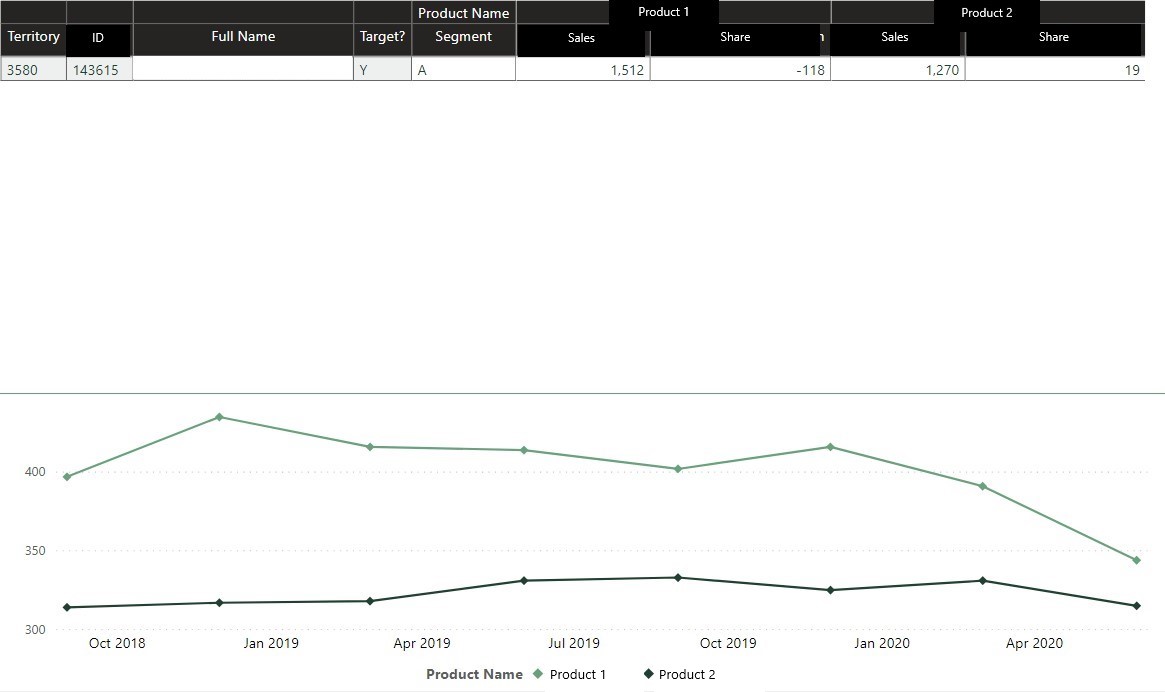Image resolution: width=1165 pixels, height=692 pixels.
Task: Click the Apr 2020 axis label
Action: point(1033,643)
